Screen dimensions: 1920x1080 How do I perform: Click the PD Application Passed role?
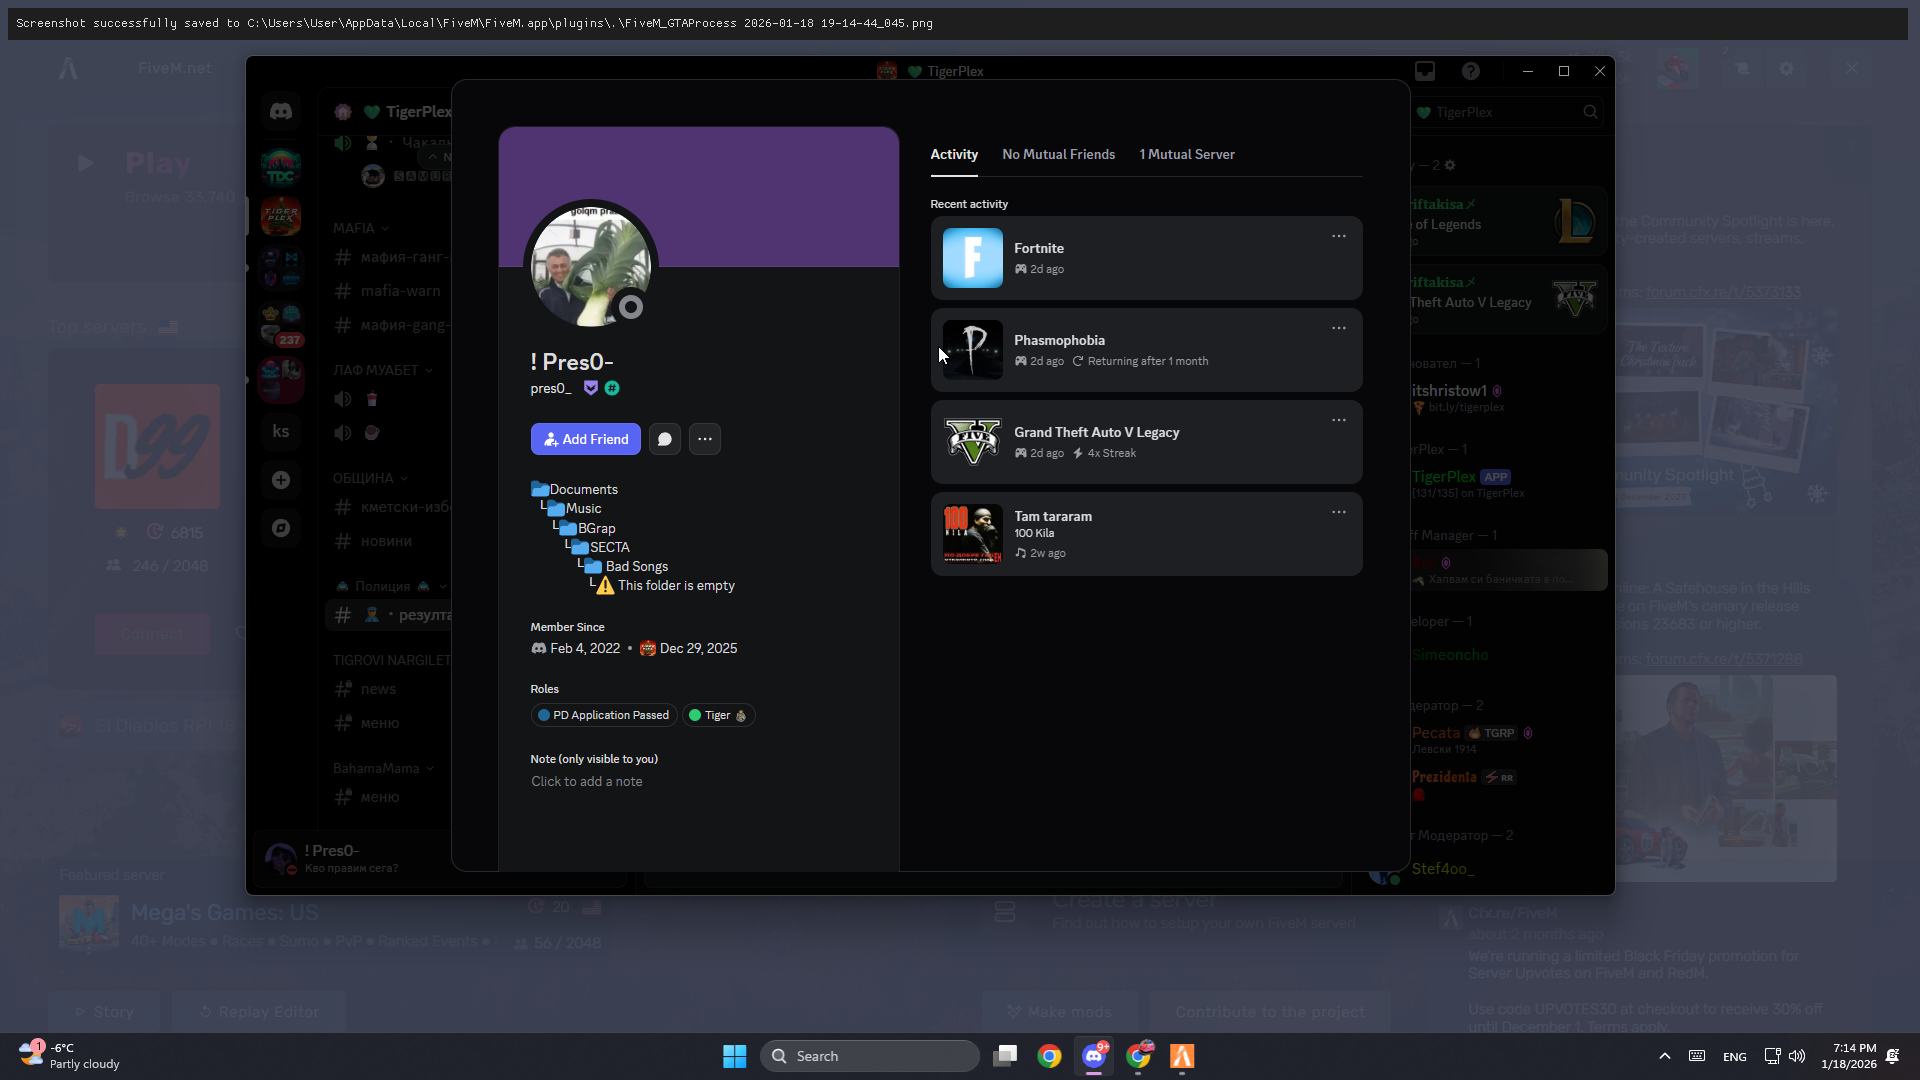[603, 715]
